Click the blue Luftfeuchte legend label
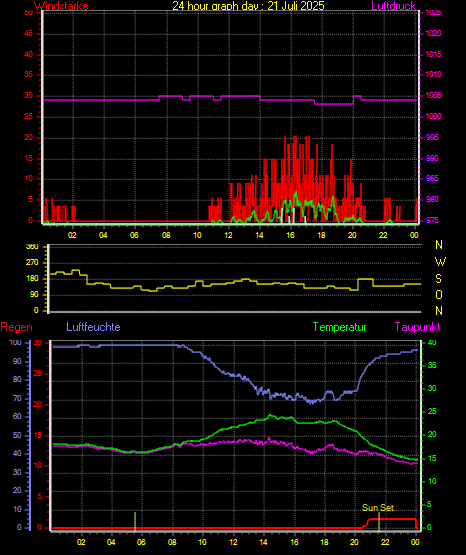This screenshot has height=555, width=466. tap(93, 327)
